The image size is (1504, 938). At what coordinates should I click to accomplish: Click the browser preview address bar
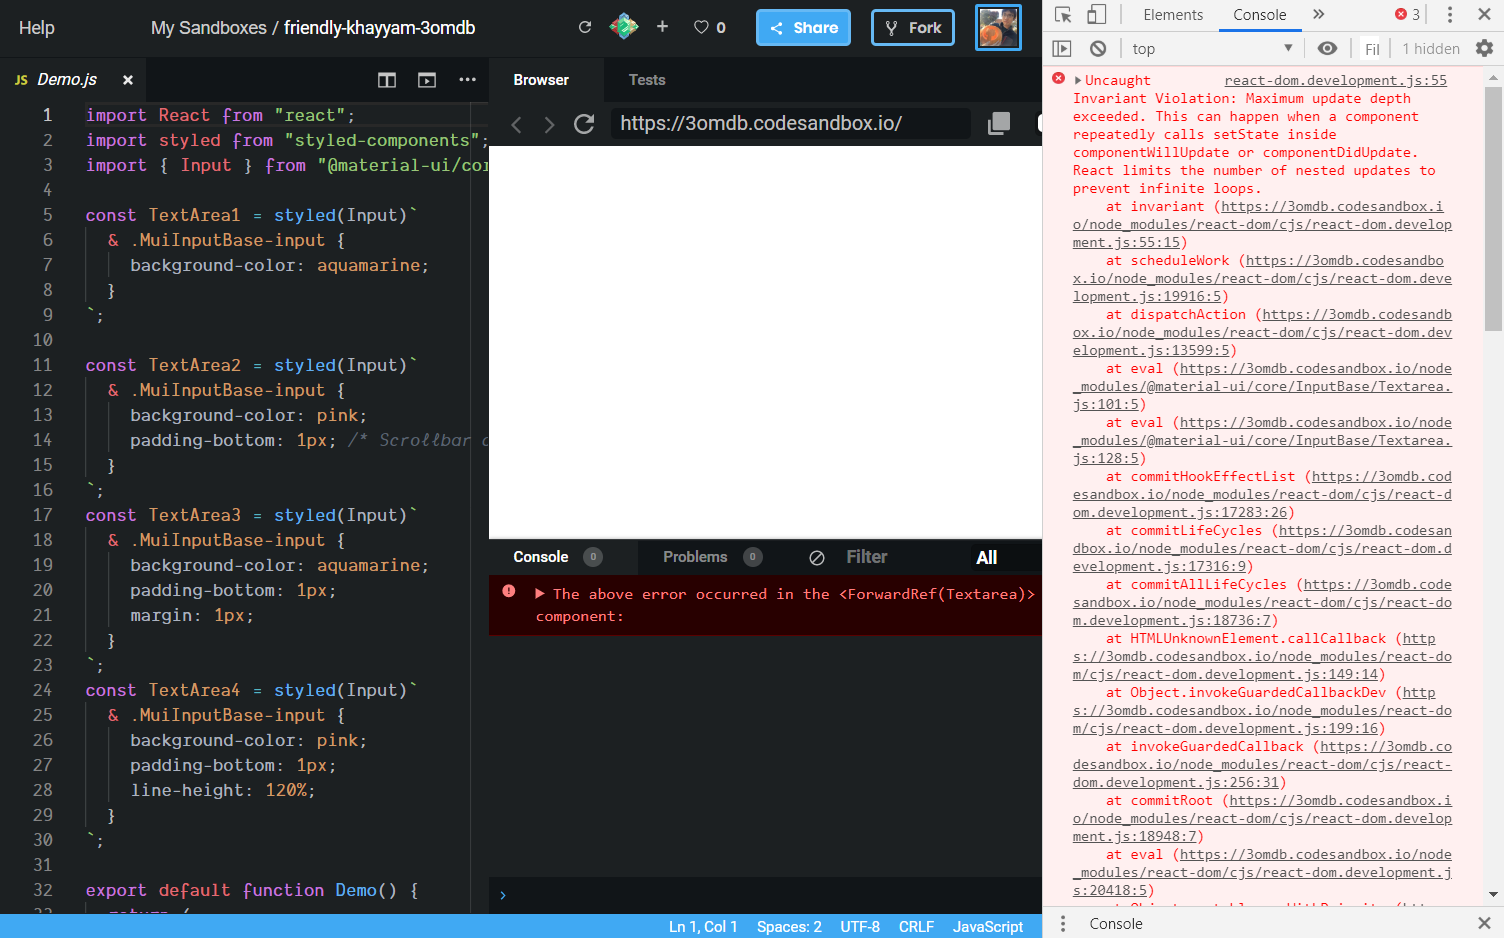[x=790, y=123]
